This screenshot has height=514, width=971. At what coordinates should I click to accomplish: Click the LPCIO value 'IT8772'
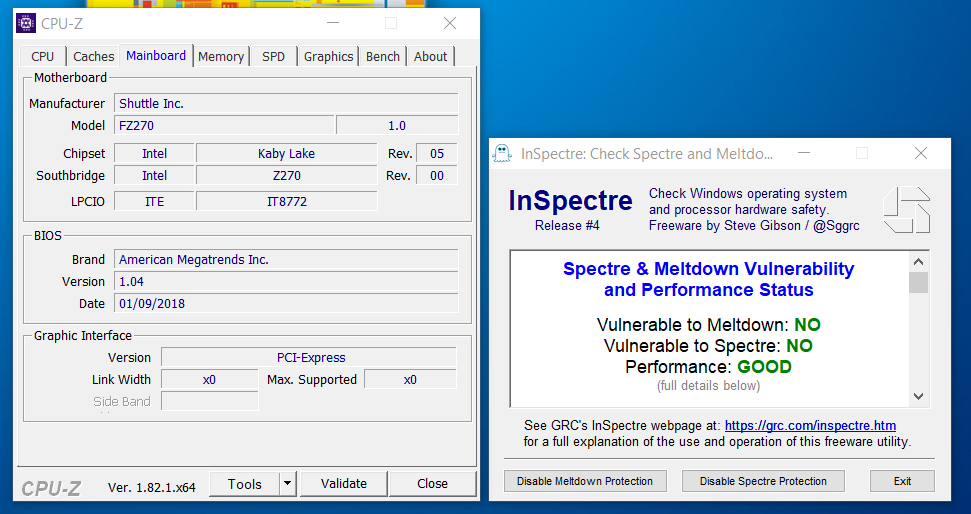(286, 201)
